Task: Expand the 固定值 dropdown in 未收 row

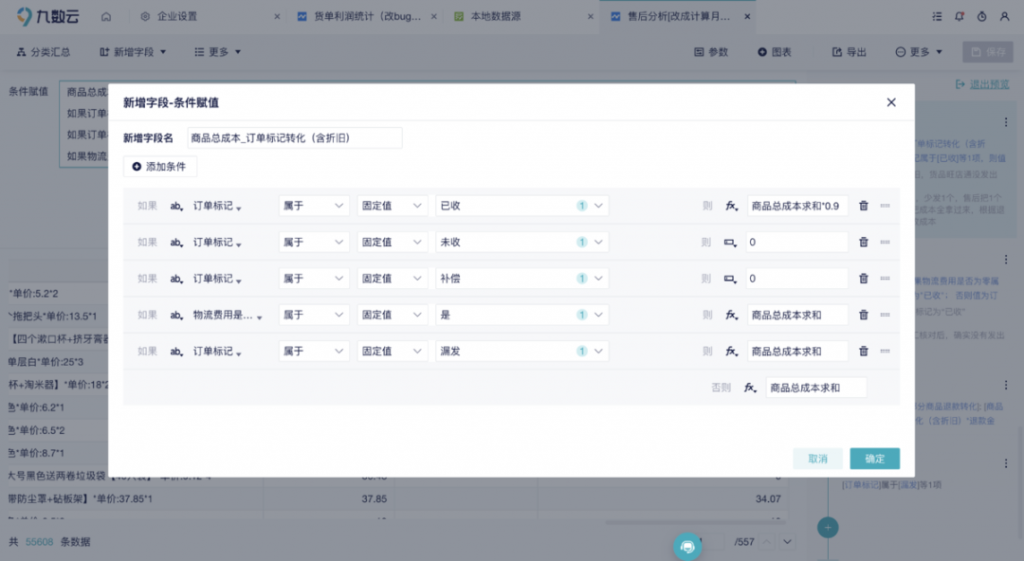Action: tap(392, 242)
